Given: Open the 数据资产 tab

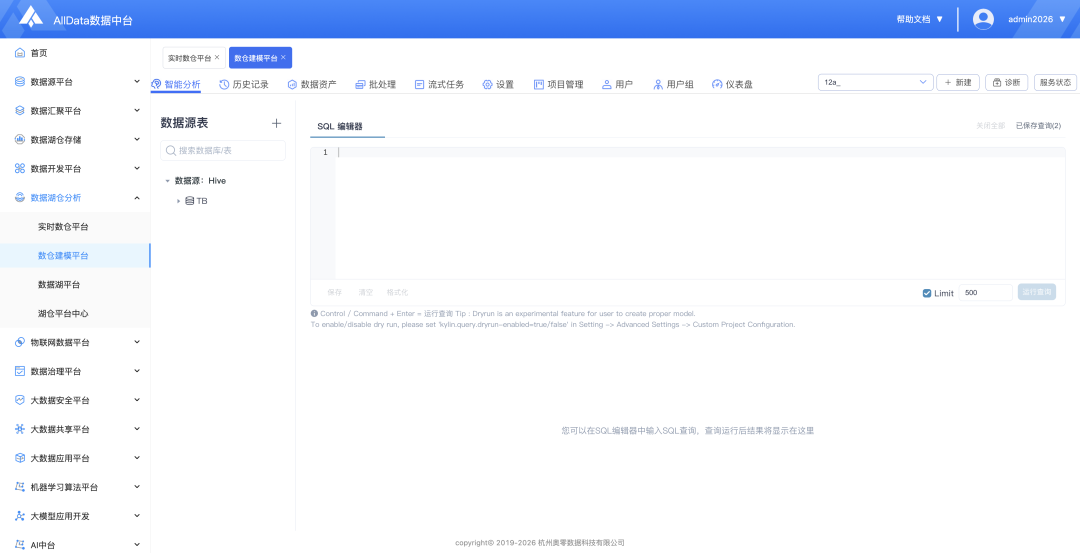Looking at the screenshot, I should point(312,85).
